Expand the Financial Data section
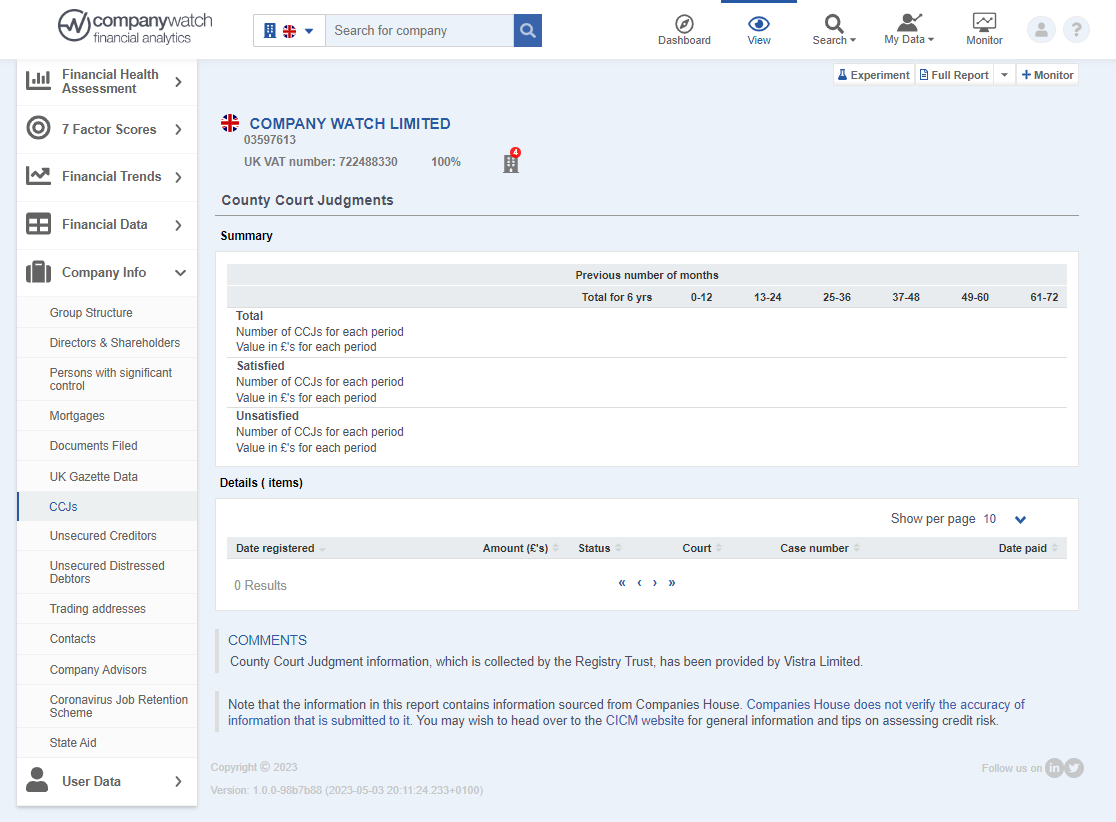 click(107, 225)
